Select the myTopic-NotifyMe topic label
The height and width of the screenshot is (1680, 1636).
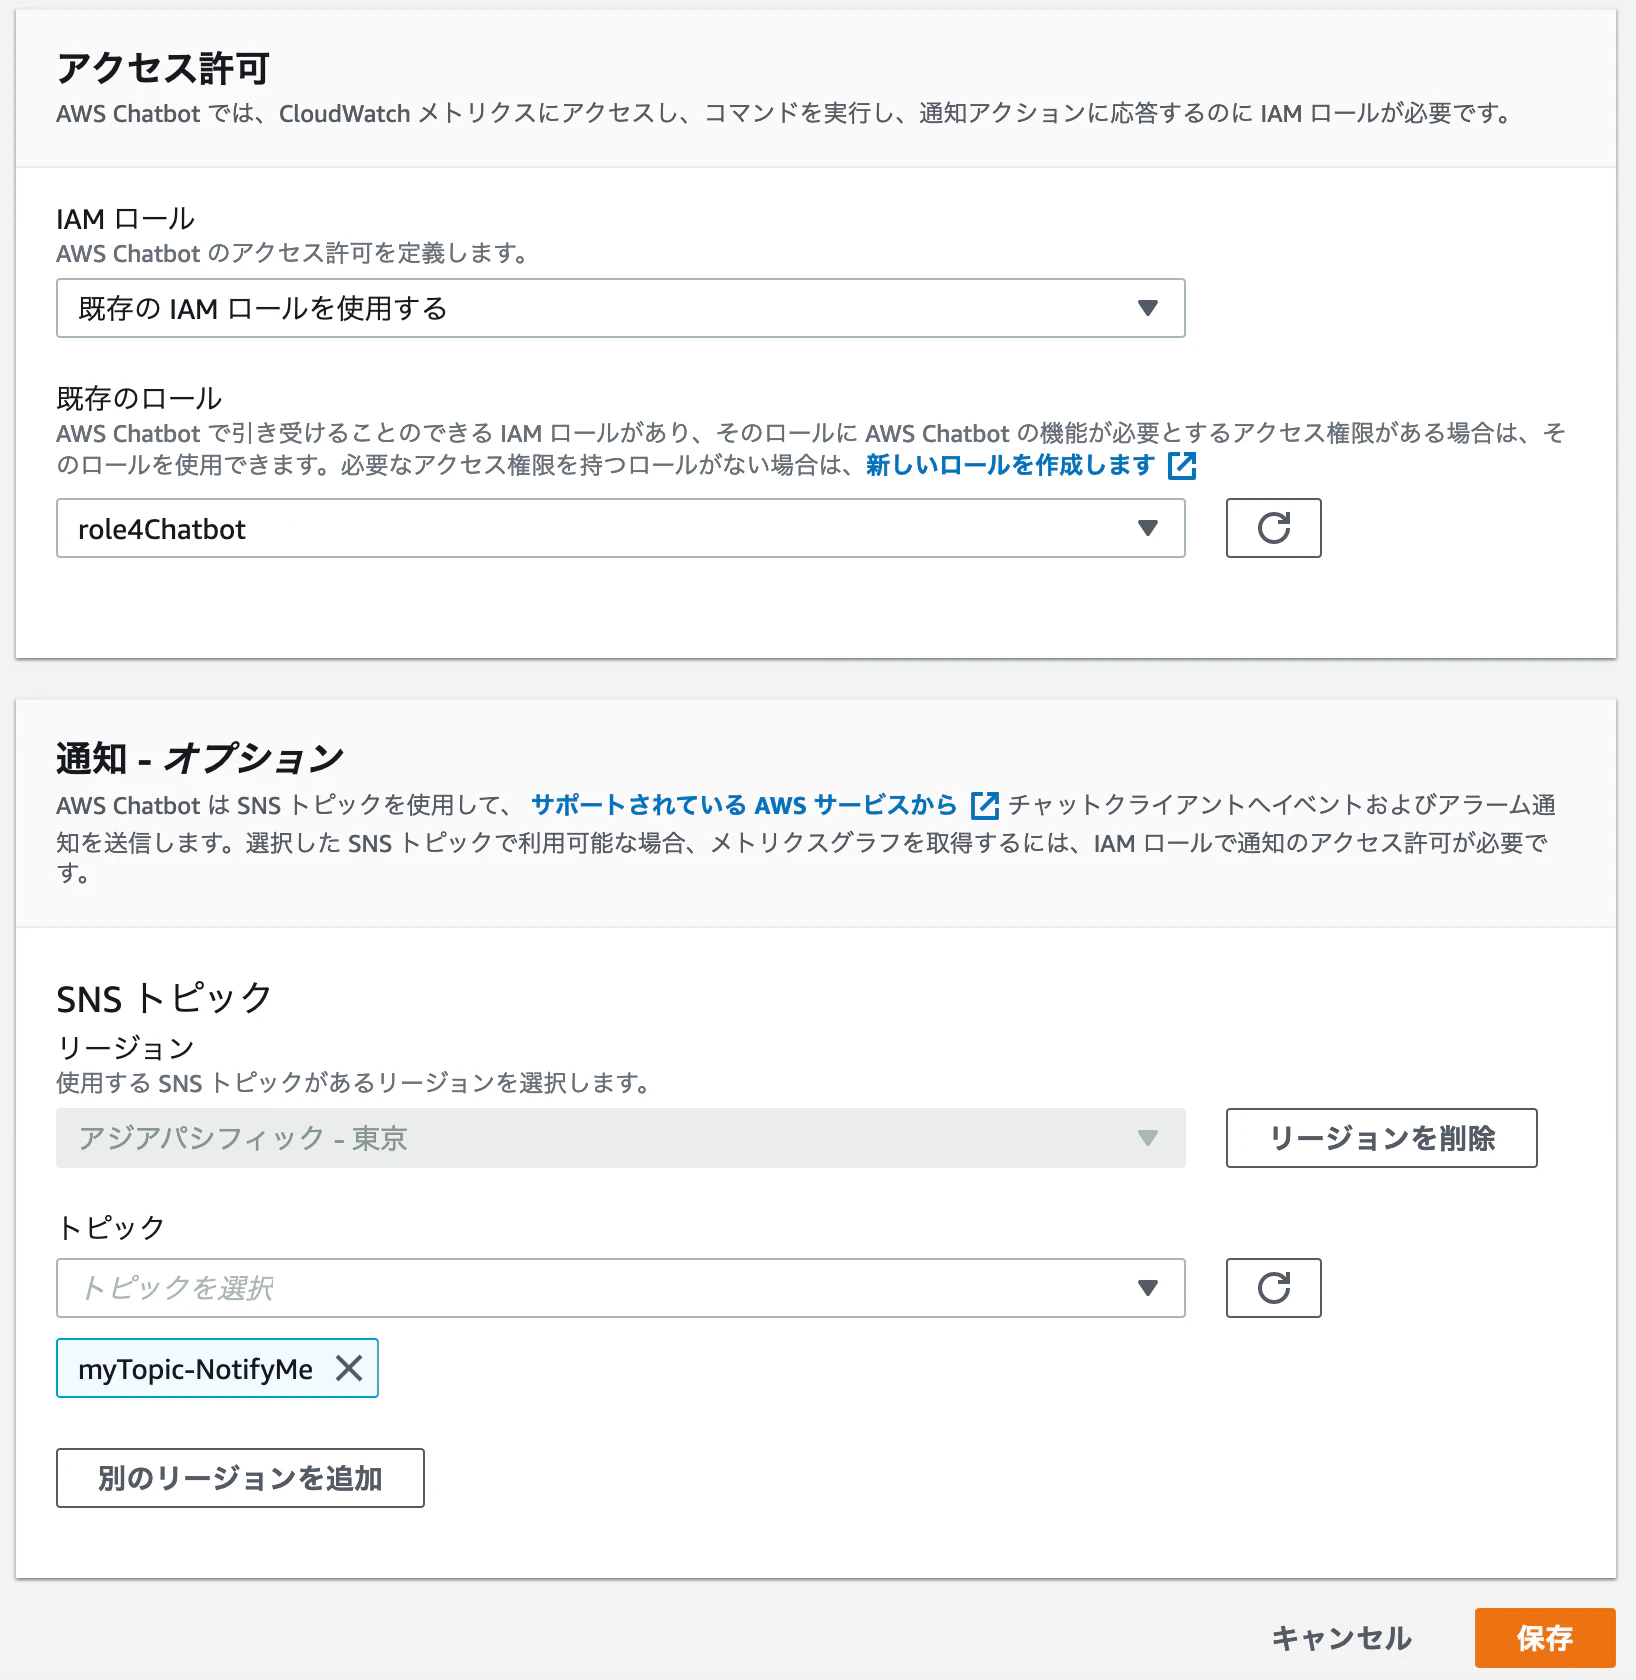[x=196, y=1368]
